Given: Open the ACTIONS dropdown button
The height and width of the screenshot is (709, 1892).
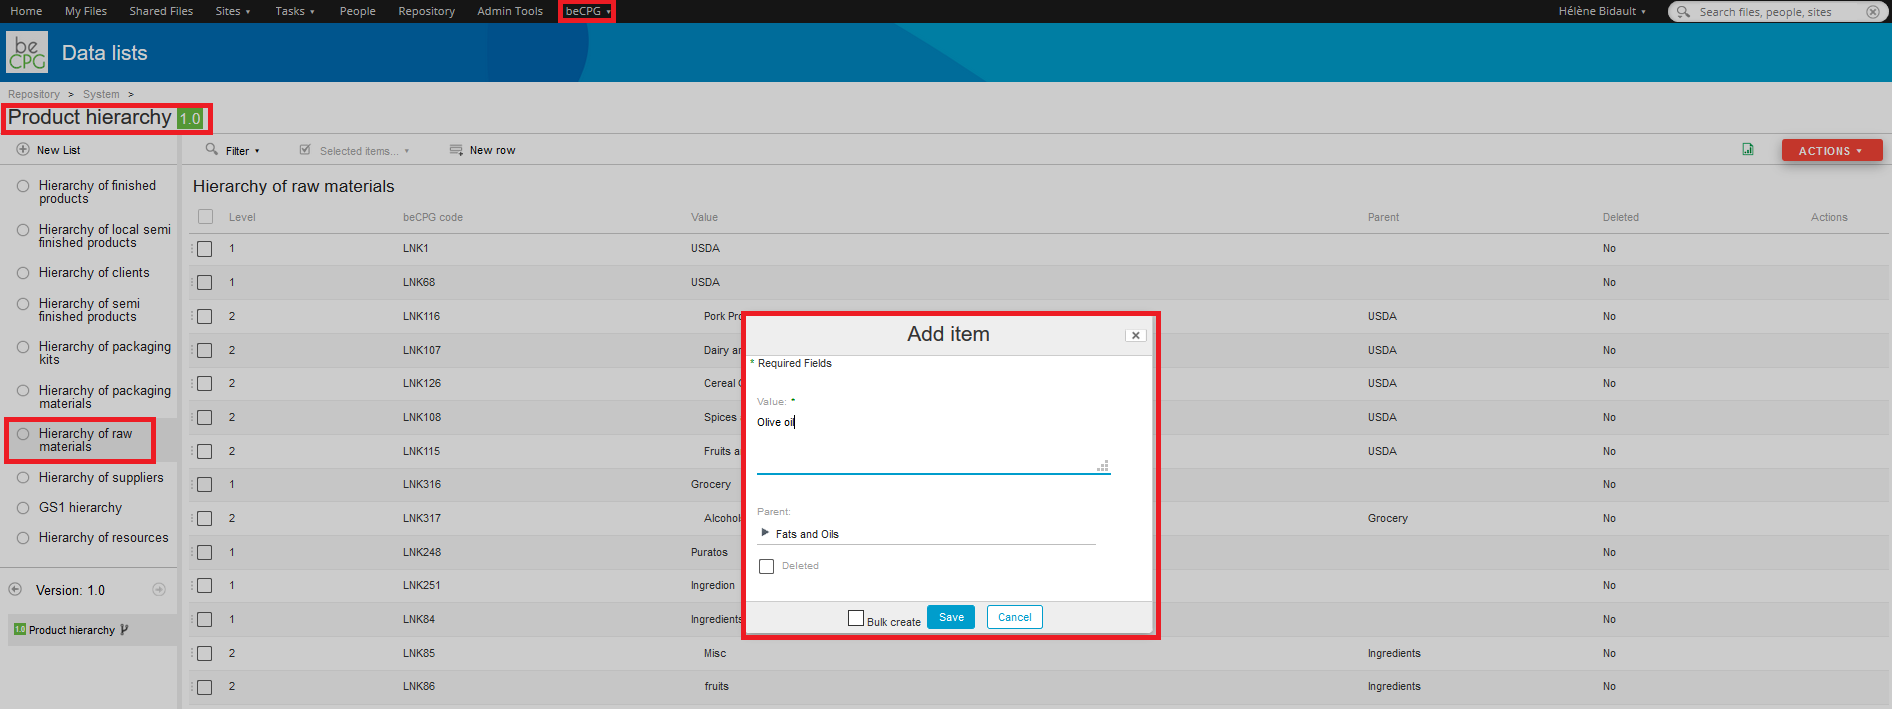Looking at the screenshot, I should [1832, 151].
